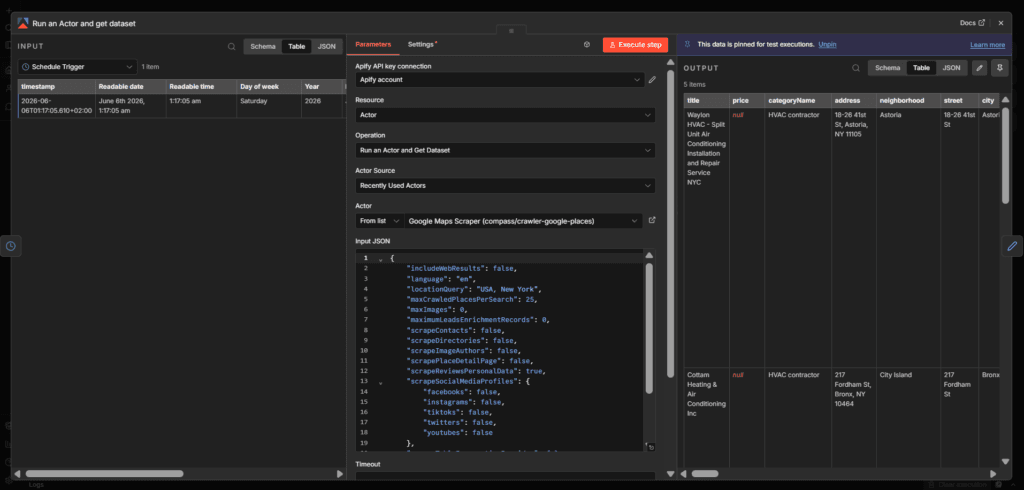Show input in Table view

[296, 47]
